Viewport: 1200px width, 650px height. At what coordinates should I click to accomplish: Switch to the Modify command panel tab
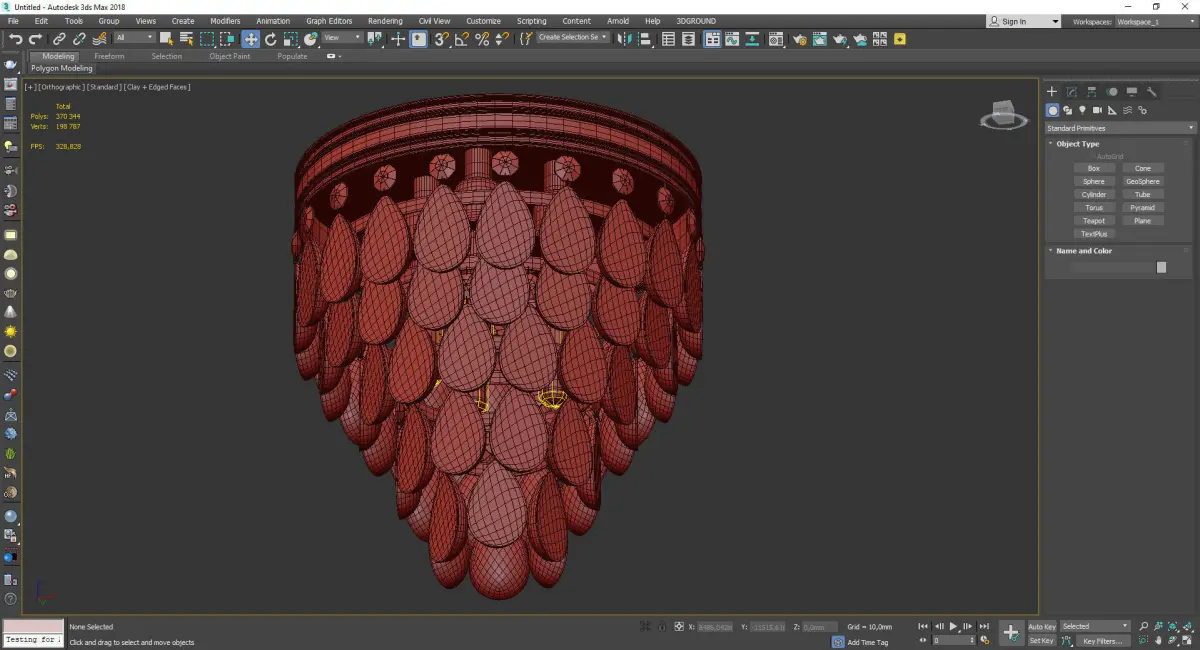(1072, 91)
